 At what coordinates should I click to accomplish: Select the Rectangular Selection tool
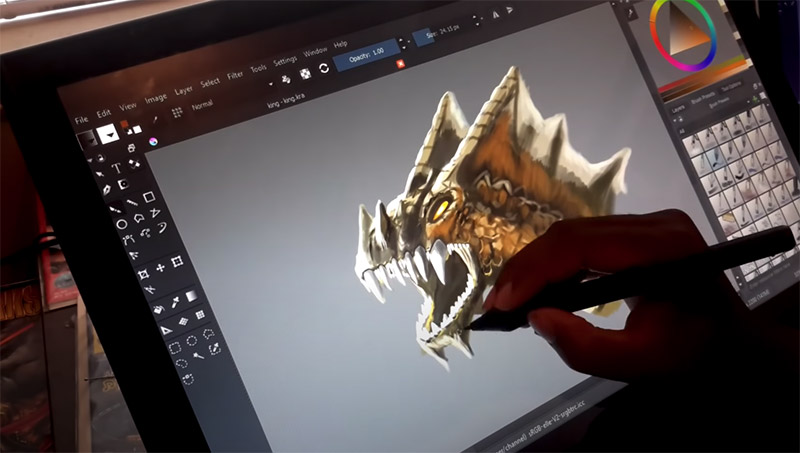coord(174,348)
